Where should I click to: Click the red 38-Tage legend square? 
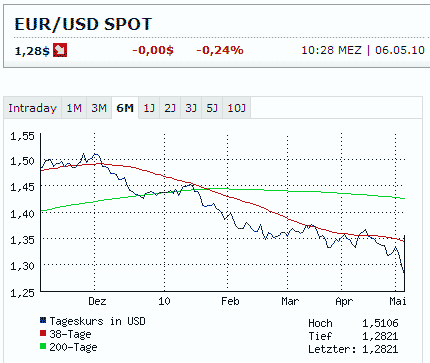click(x=43, y=333)
